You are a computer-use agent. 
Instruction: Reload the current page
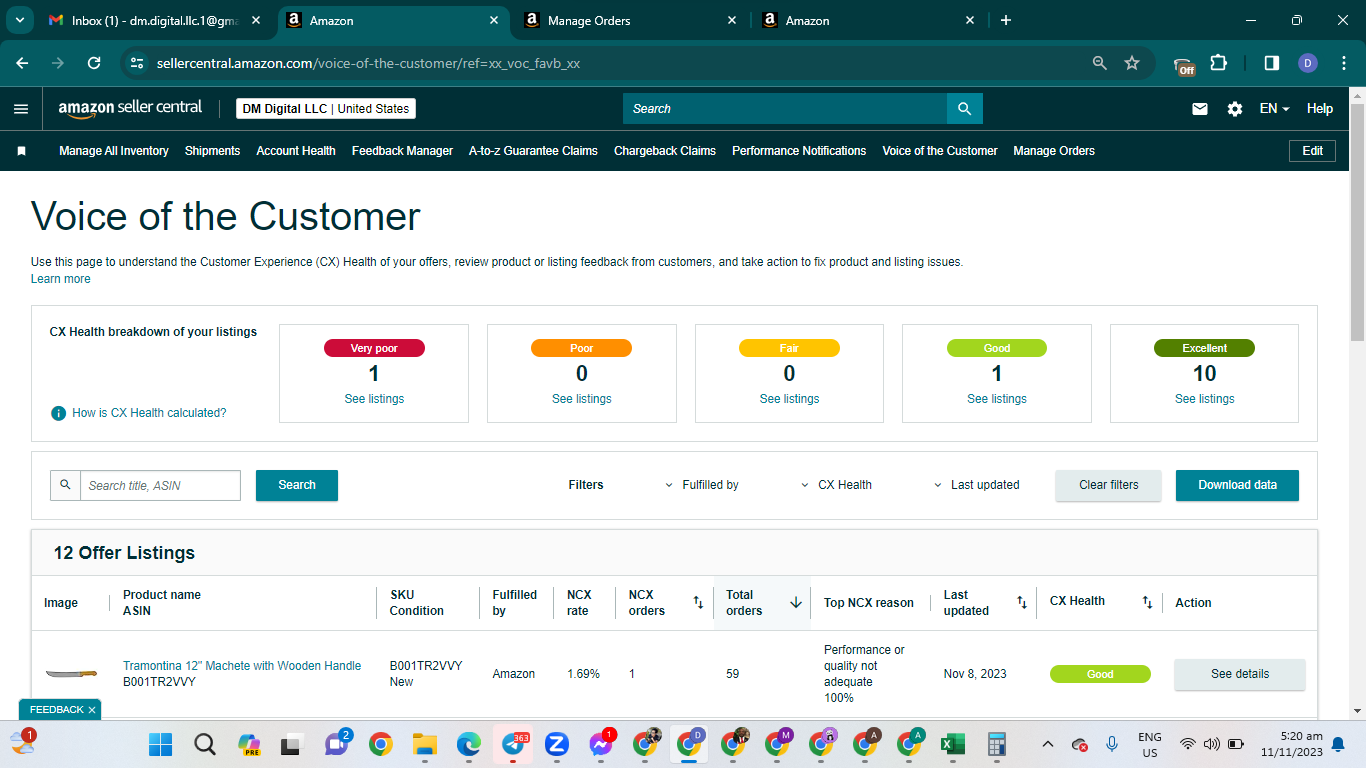click(94, 63)
